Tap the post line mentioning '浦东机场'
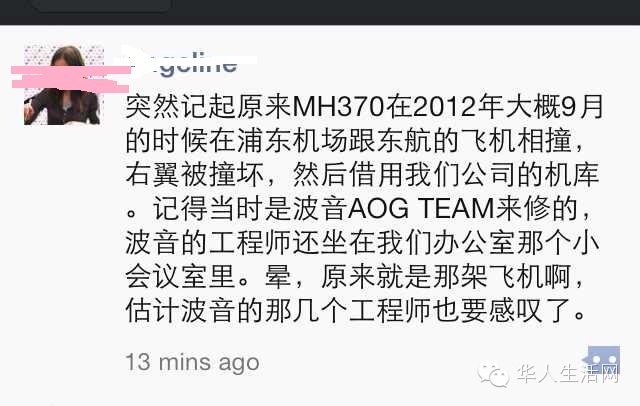Viewport: 640px width, 406px height. [354, 141]
